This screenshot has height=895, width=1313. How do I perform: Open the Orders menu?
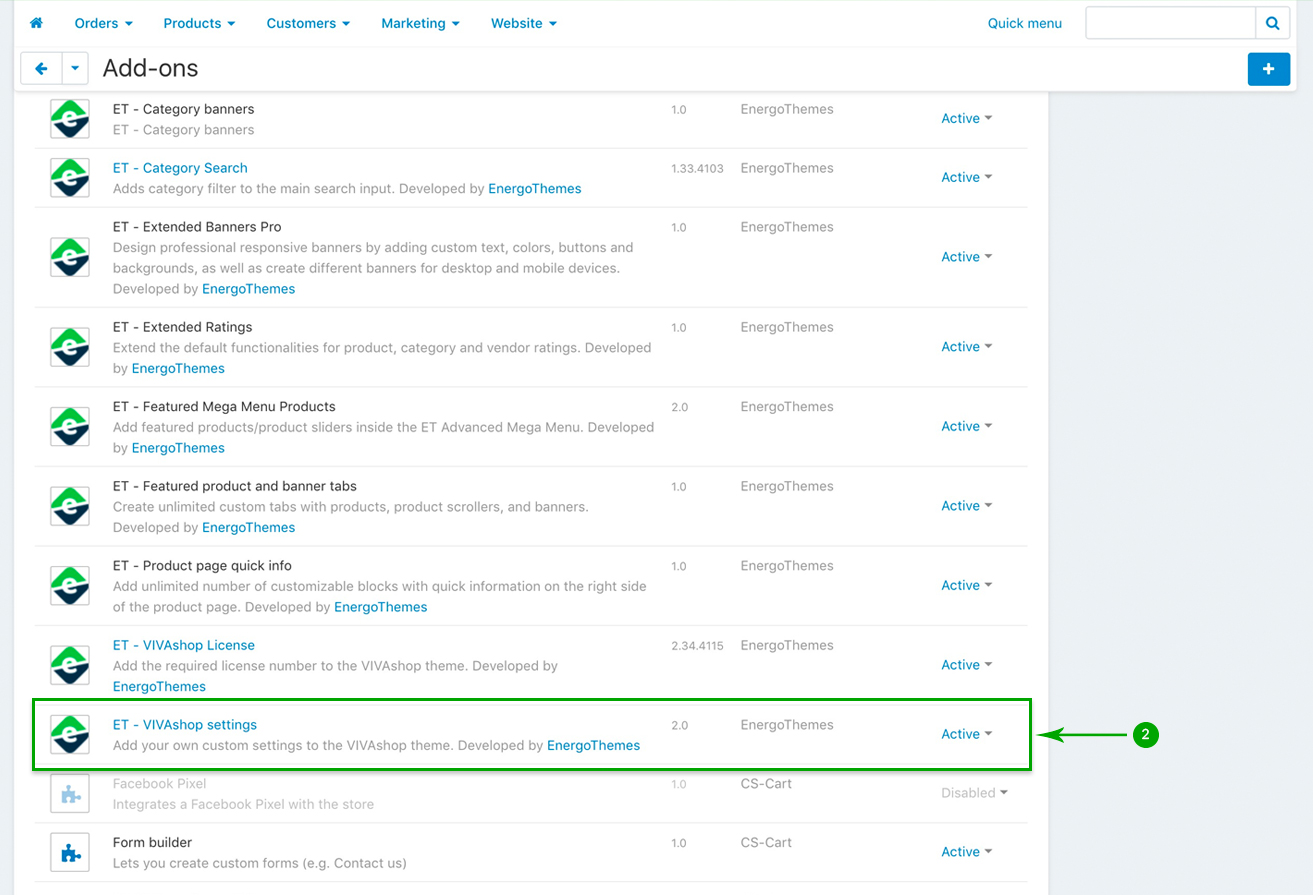coord(104,23)
